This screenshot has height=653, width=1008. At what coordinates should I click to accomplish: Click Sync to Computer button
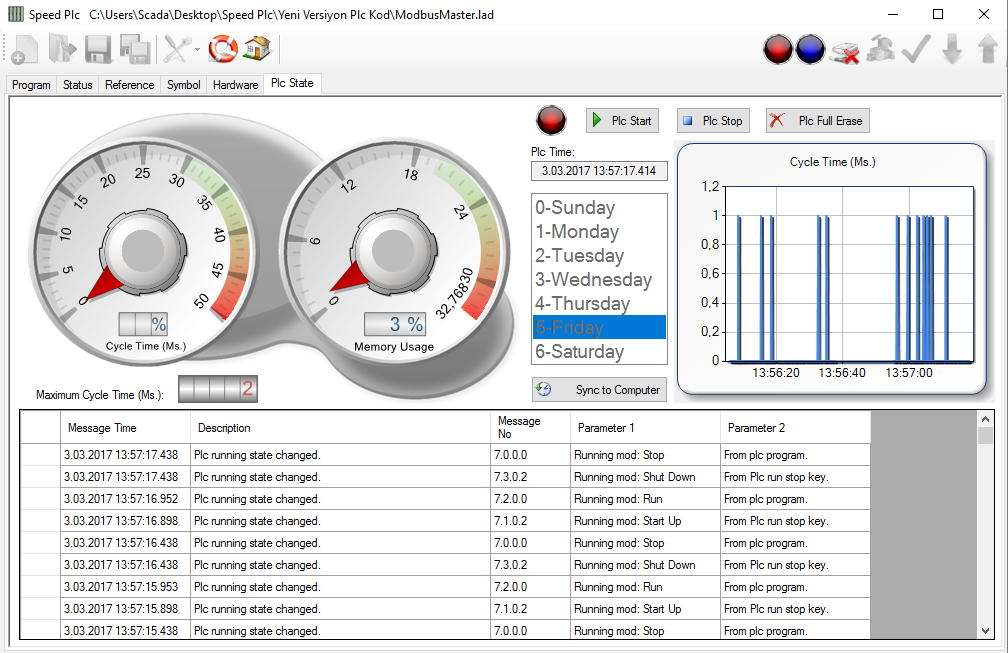click(599, 390)
